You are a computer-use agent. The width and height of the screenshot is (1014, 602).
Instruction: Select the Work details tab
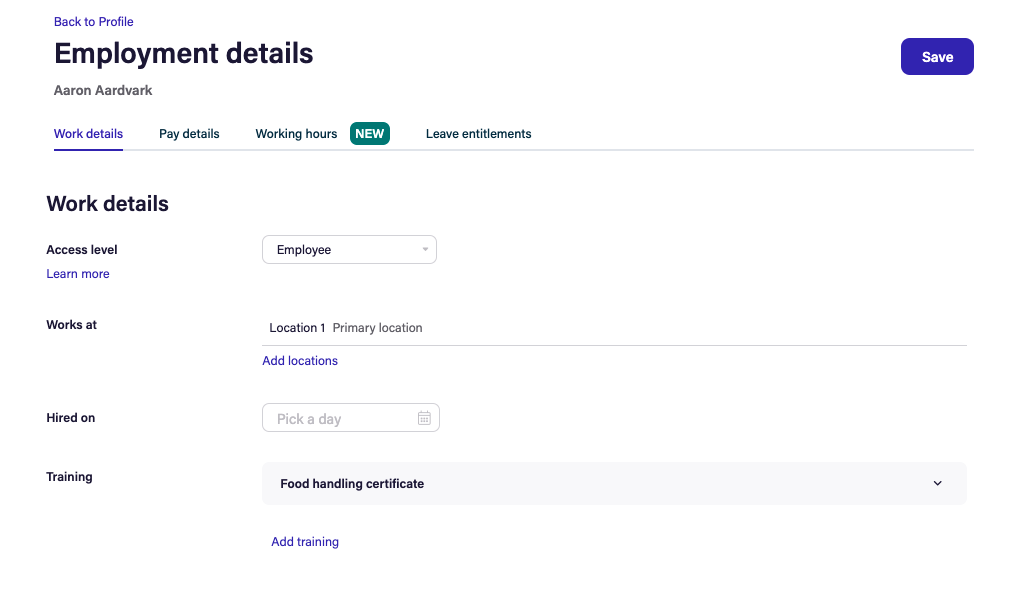click(88, 134)
